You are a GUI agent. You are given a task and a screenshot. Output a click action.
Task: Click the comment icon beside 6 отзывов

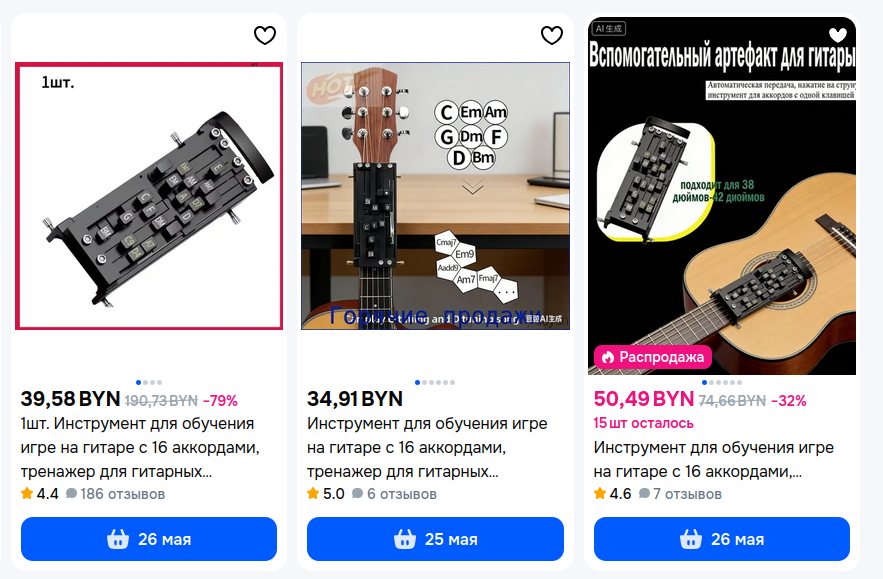358,494
